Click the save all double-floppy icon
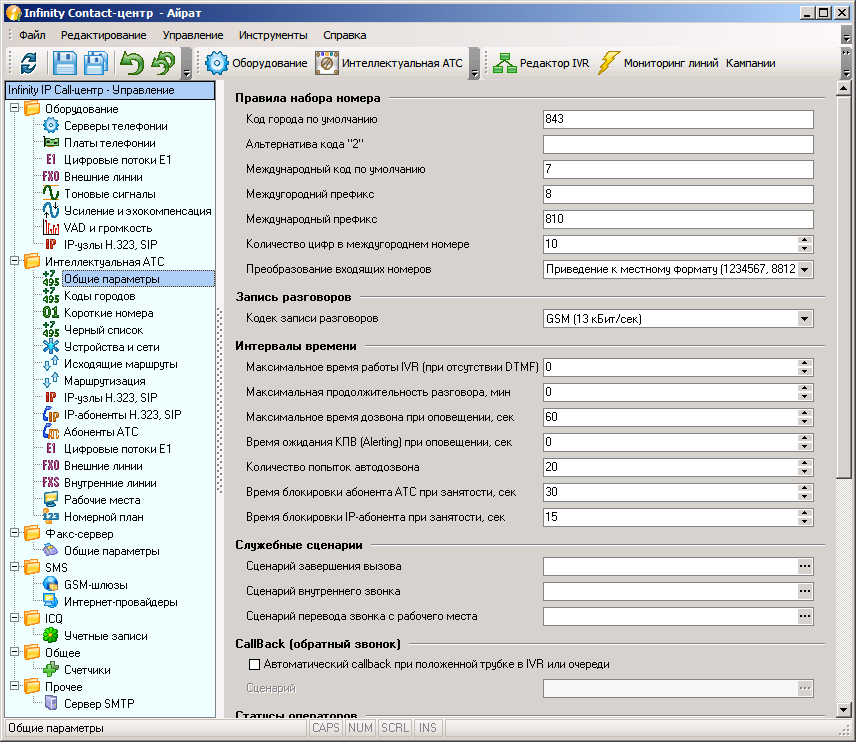 tap(97, 63)
